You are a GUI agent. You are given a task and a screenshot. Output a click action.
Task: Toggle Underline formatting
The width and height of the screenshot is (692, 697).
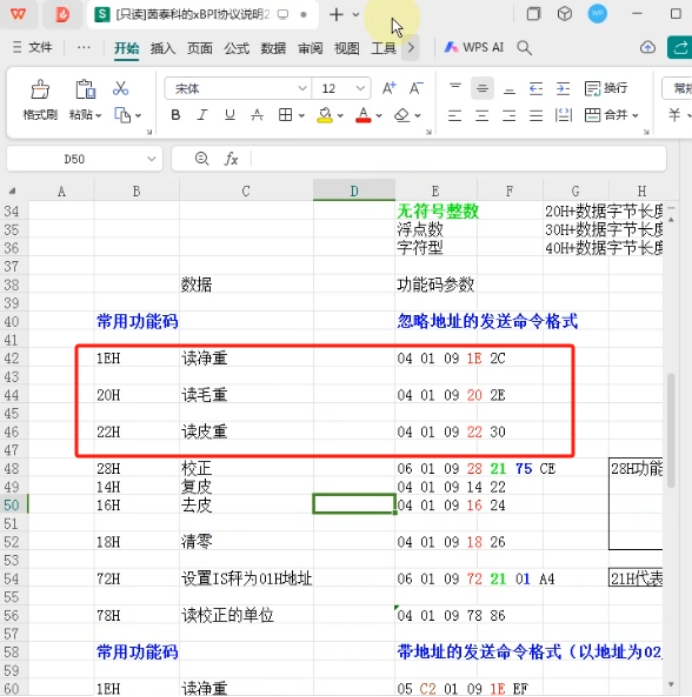coord(229,115)
